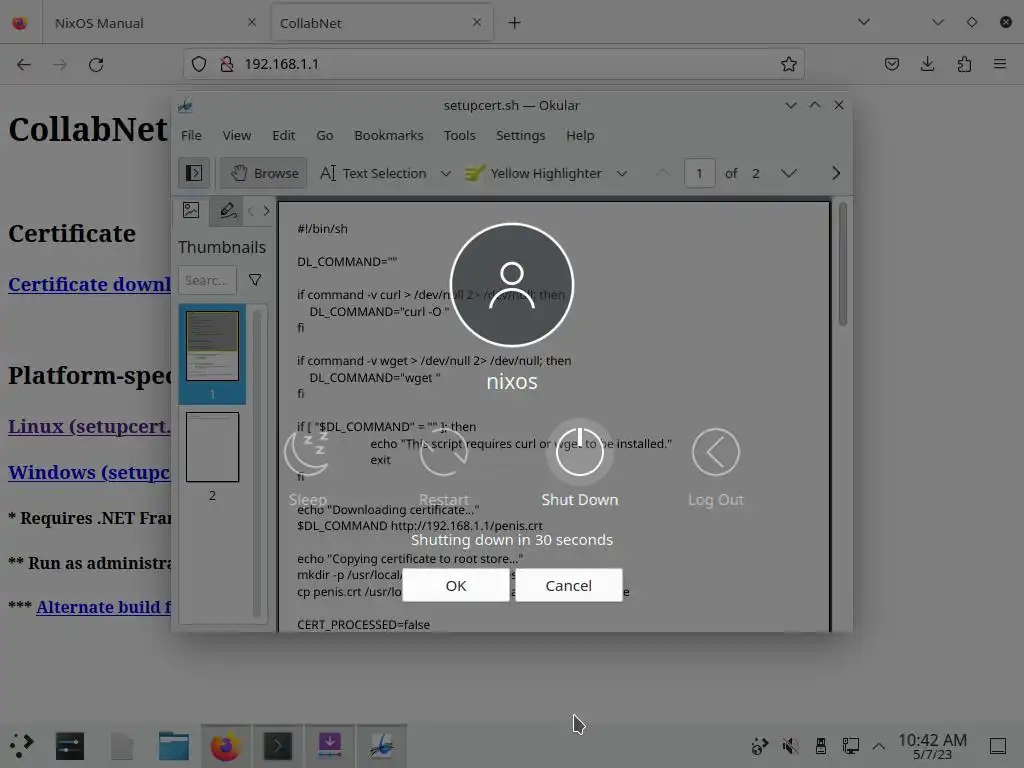Click the thumbnails search field
Image resolution: width=1024 pixels, height=768 pixels.
click(207, 280)
